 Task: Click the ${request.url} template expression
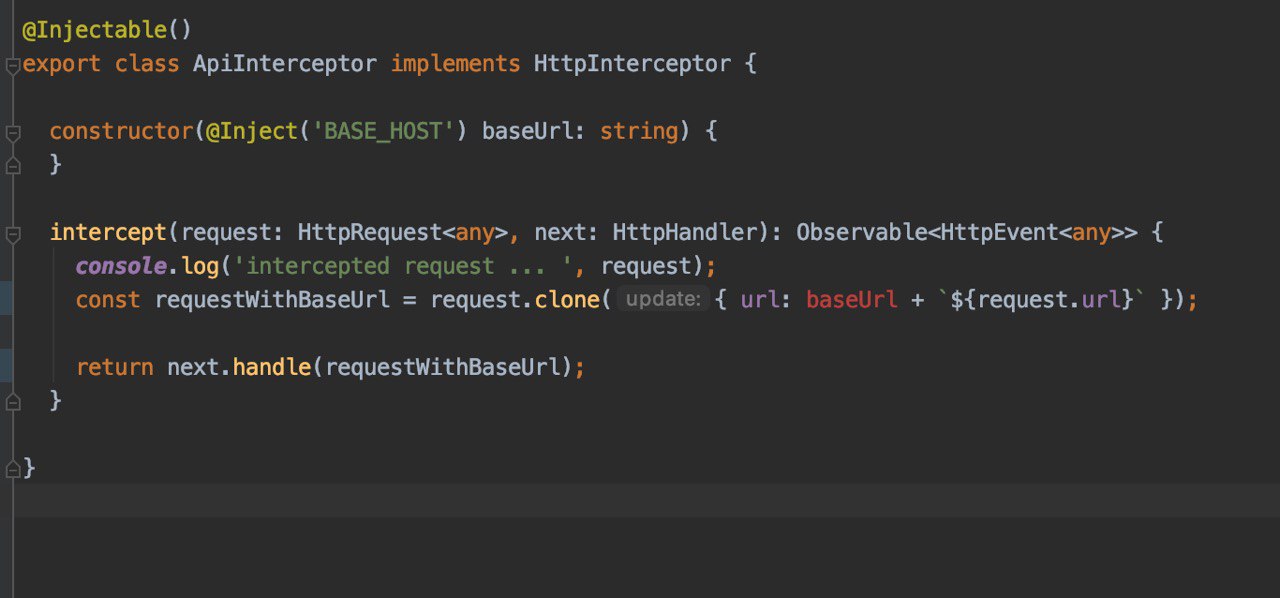click(1043, 299)
